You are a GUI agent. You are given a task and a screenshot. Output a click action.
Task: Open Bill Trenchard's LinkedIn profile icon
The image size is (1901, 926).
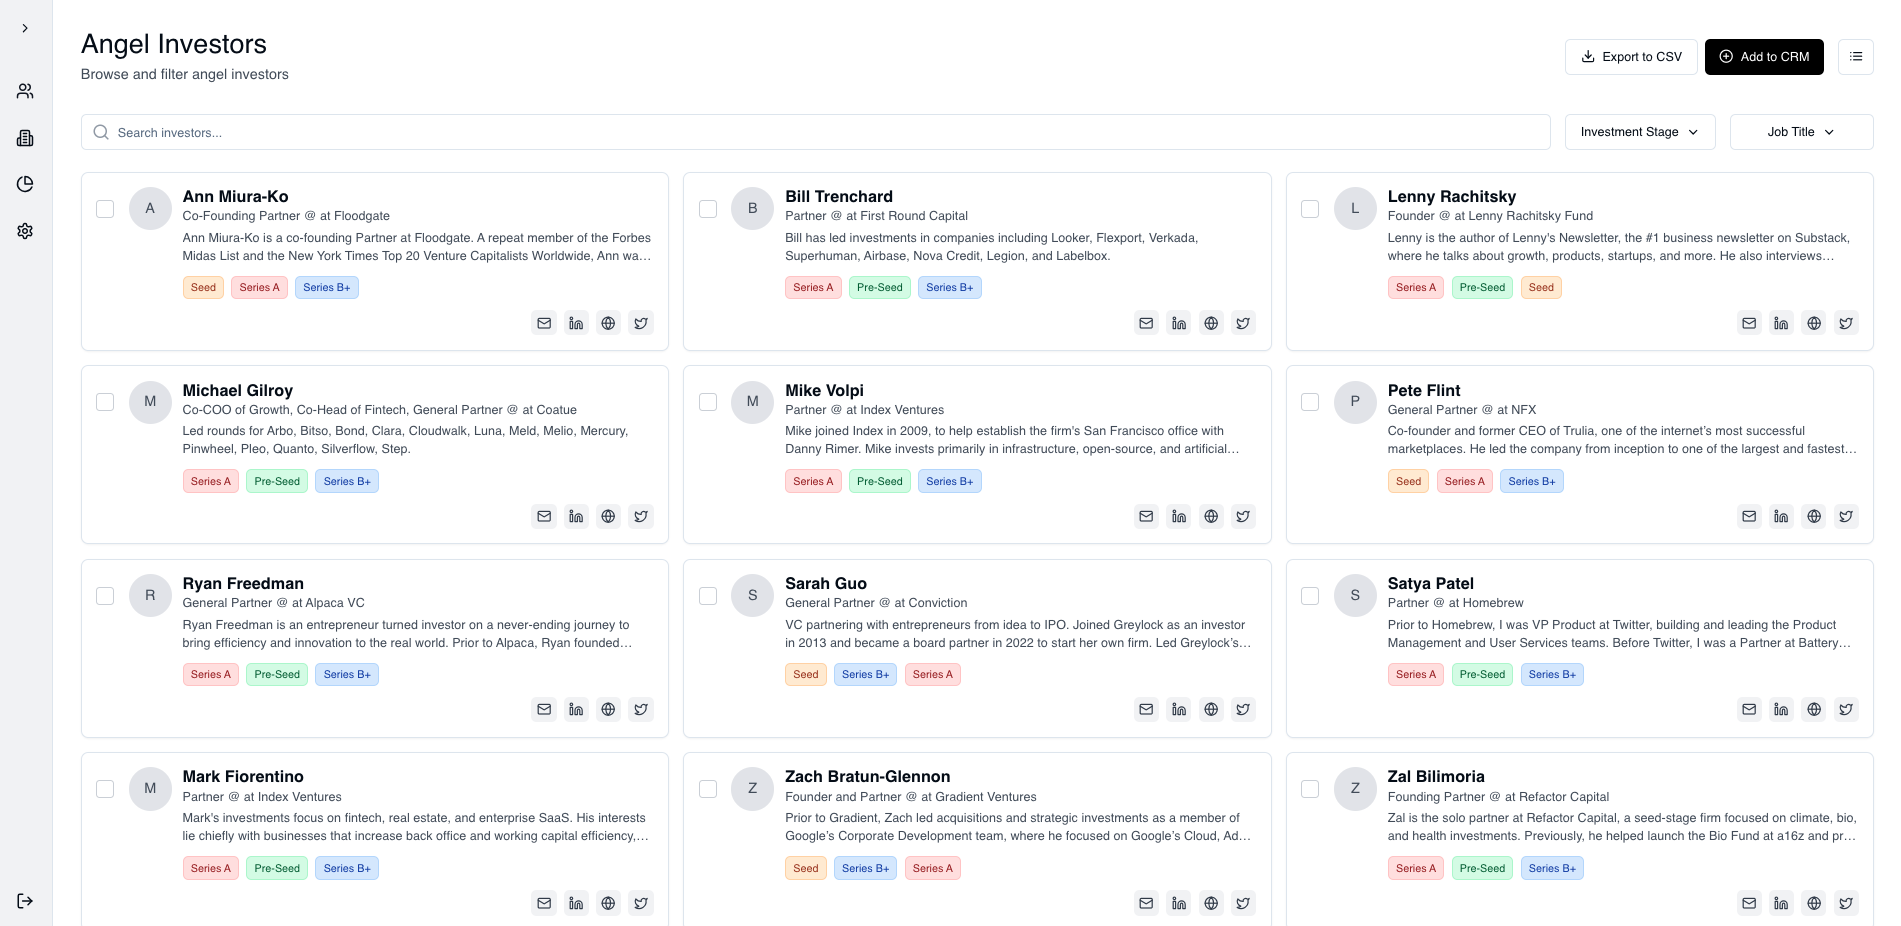pyautogui.click(x=1179, y=323)
